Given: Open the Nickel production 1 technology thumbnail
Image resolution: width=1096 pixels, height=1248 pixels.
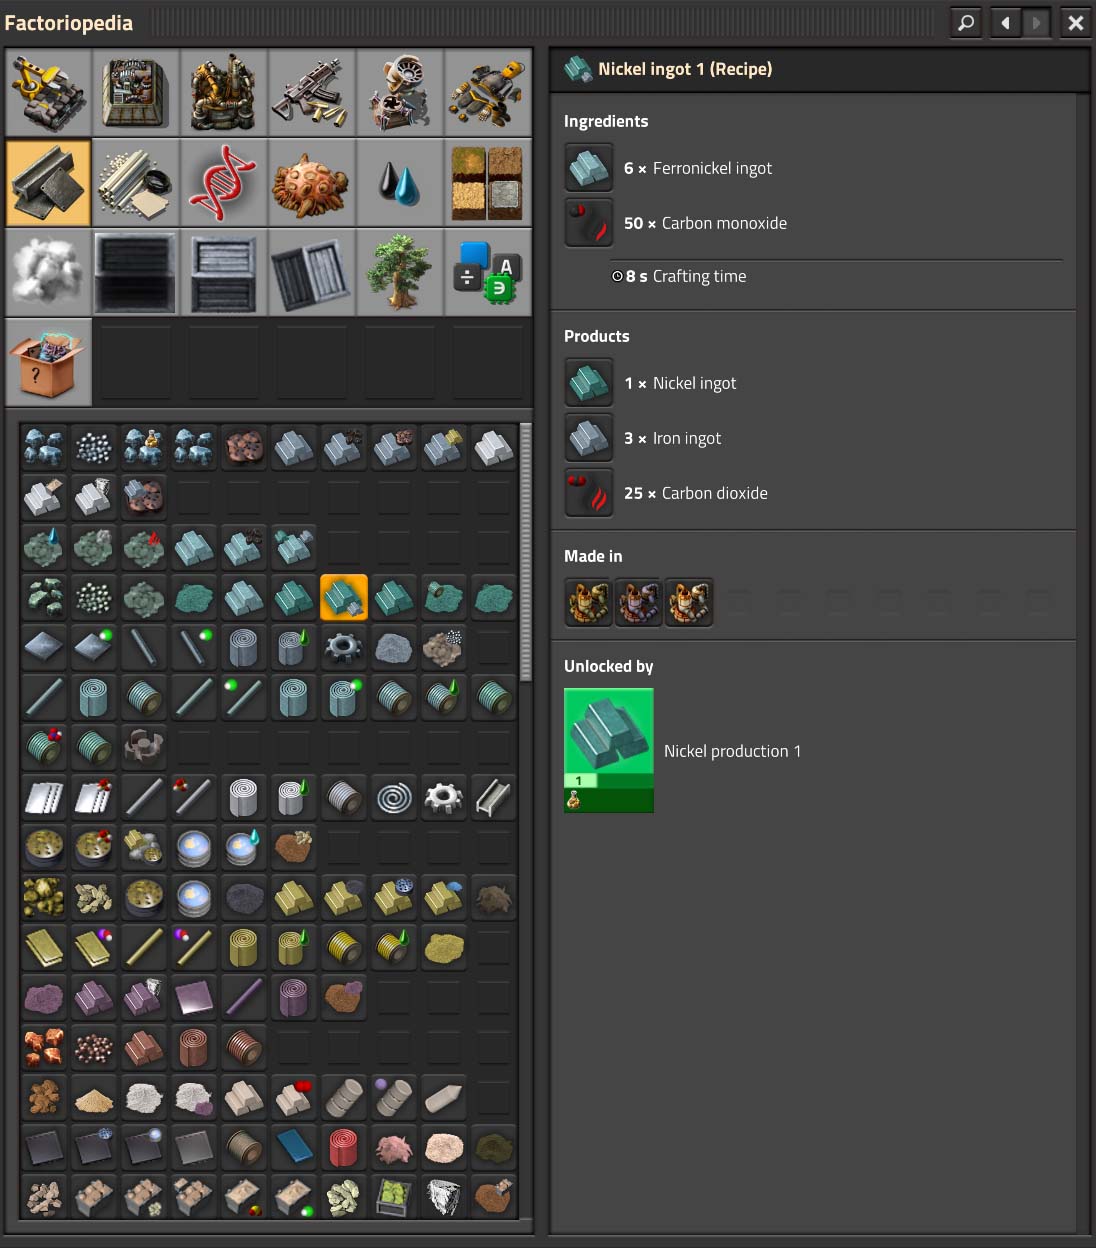Looking at the screenshot, I should click(609, 750).
